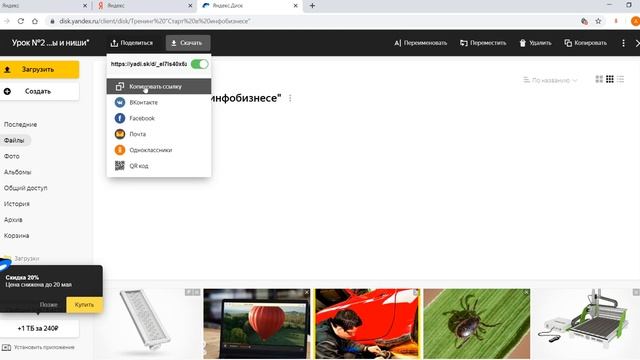Click Переименовать rename button
Image resolution: width=640 pixels, height=360 pixels.
420,43
